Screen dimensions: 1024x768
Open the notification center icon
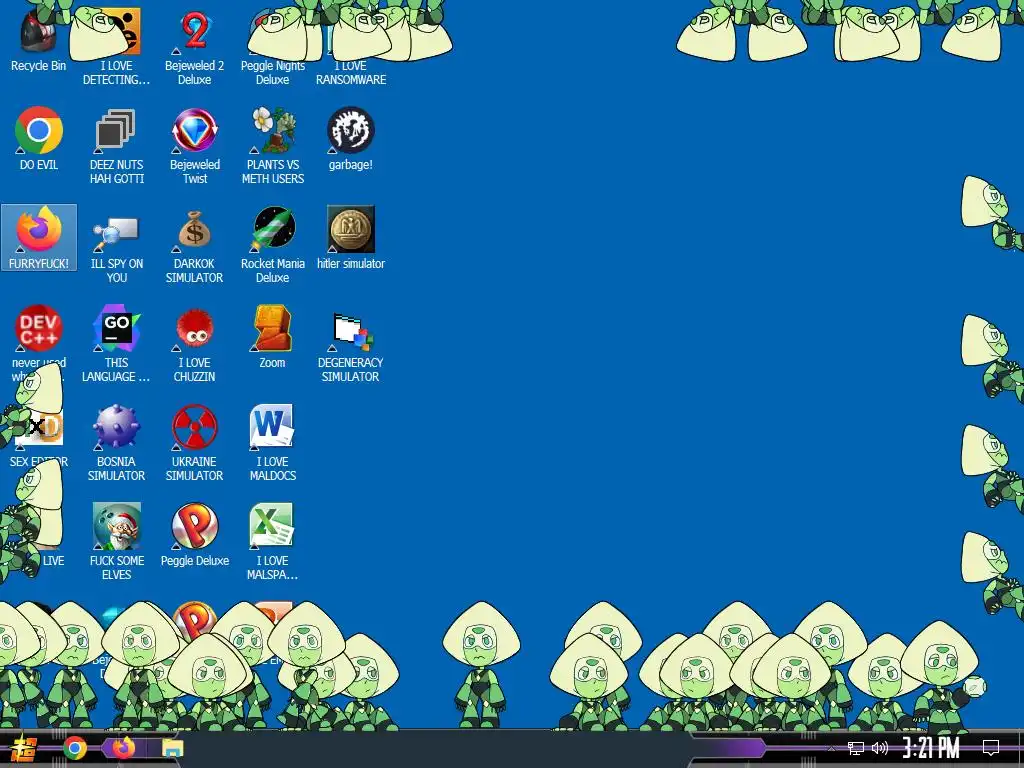[991, 748]
